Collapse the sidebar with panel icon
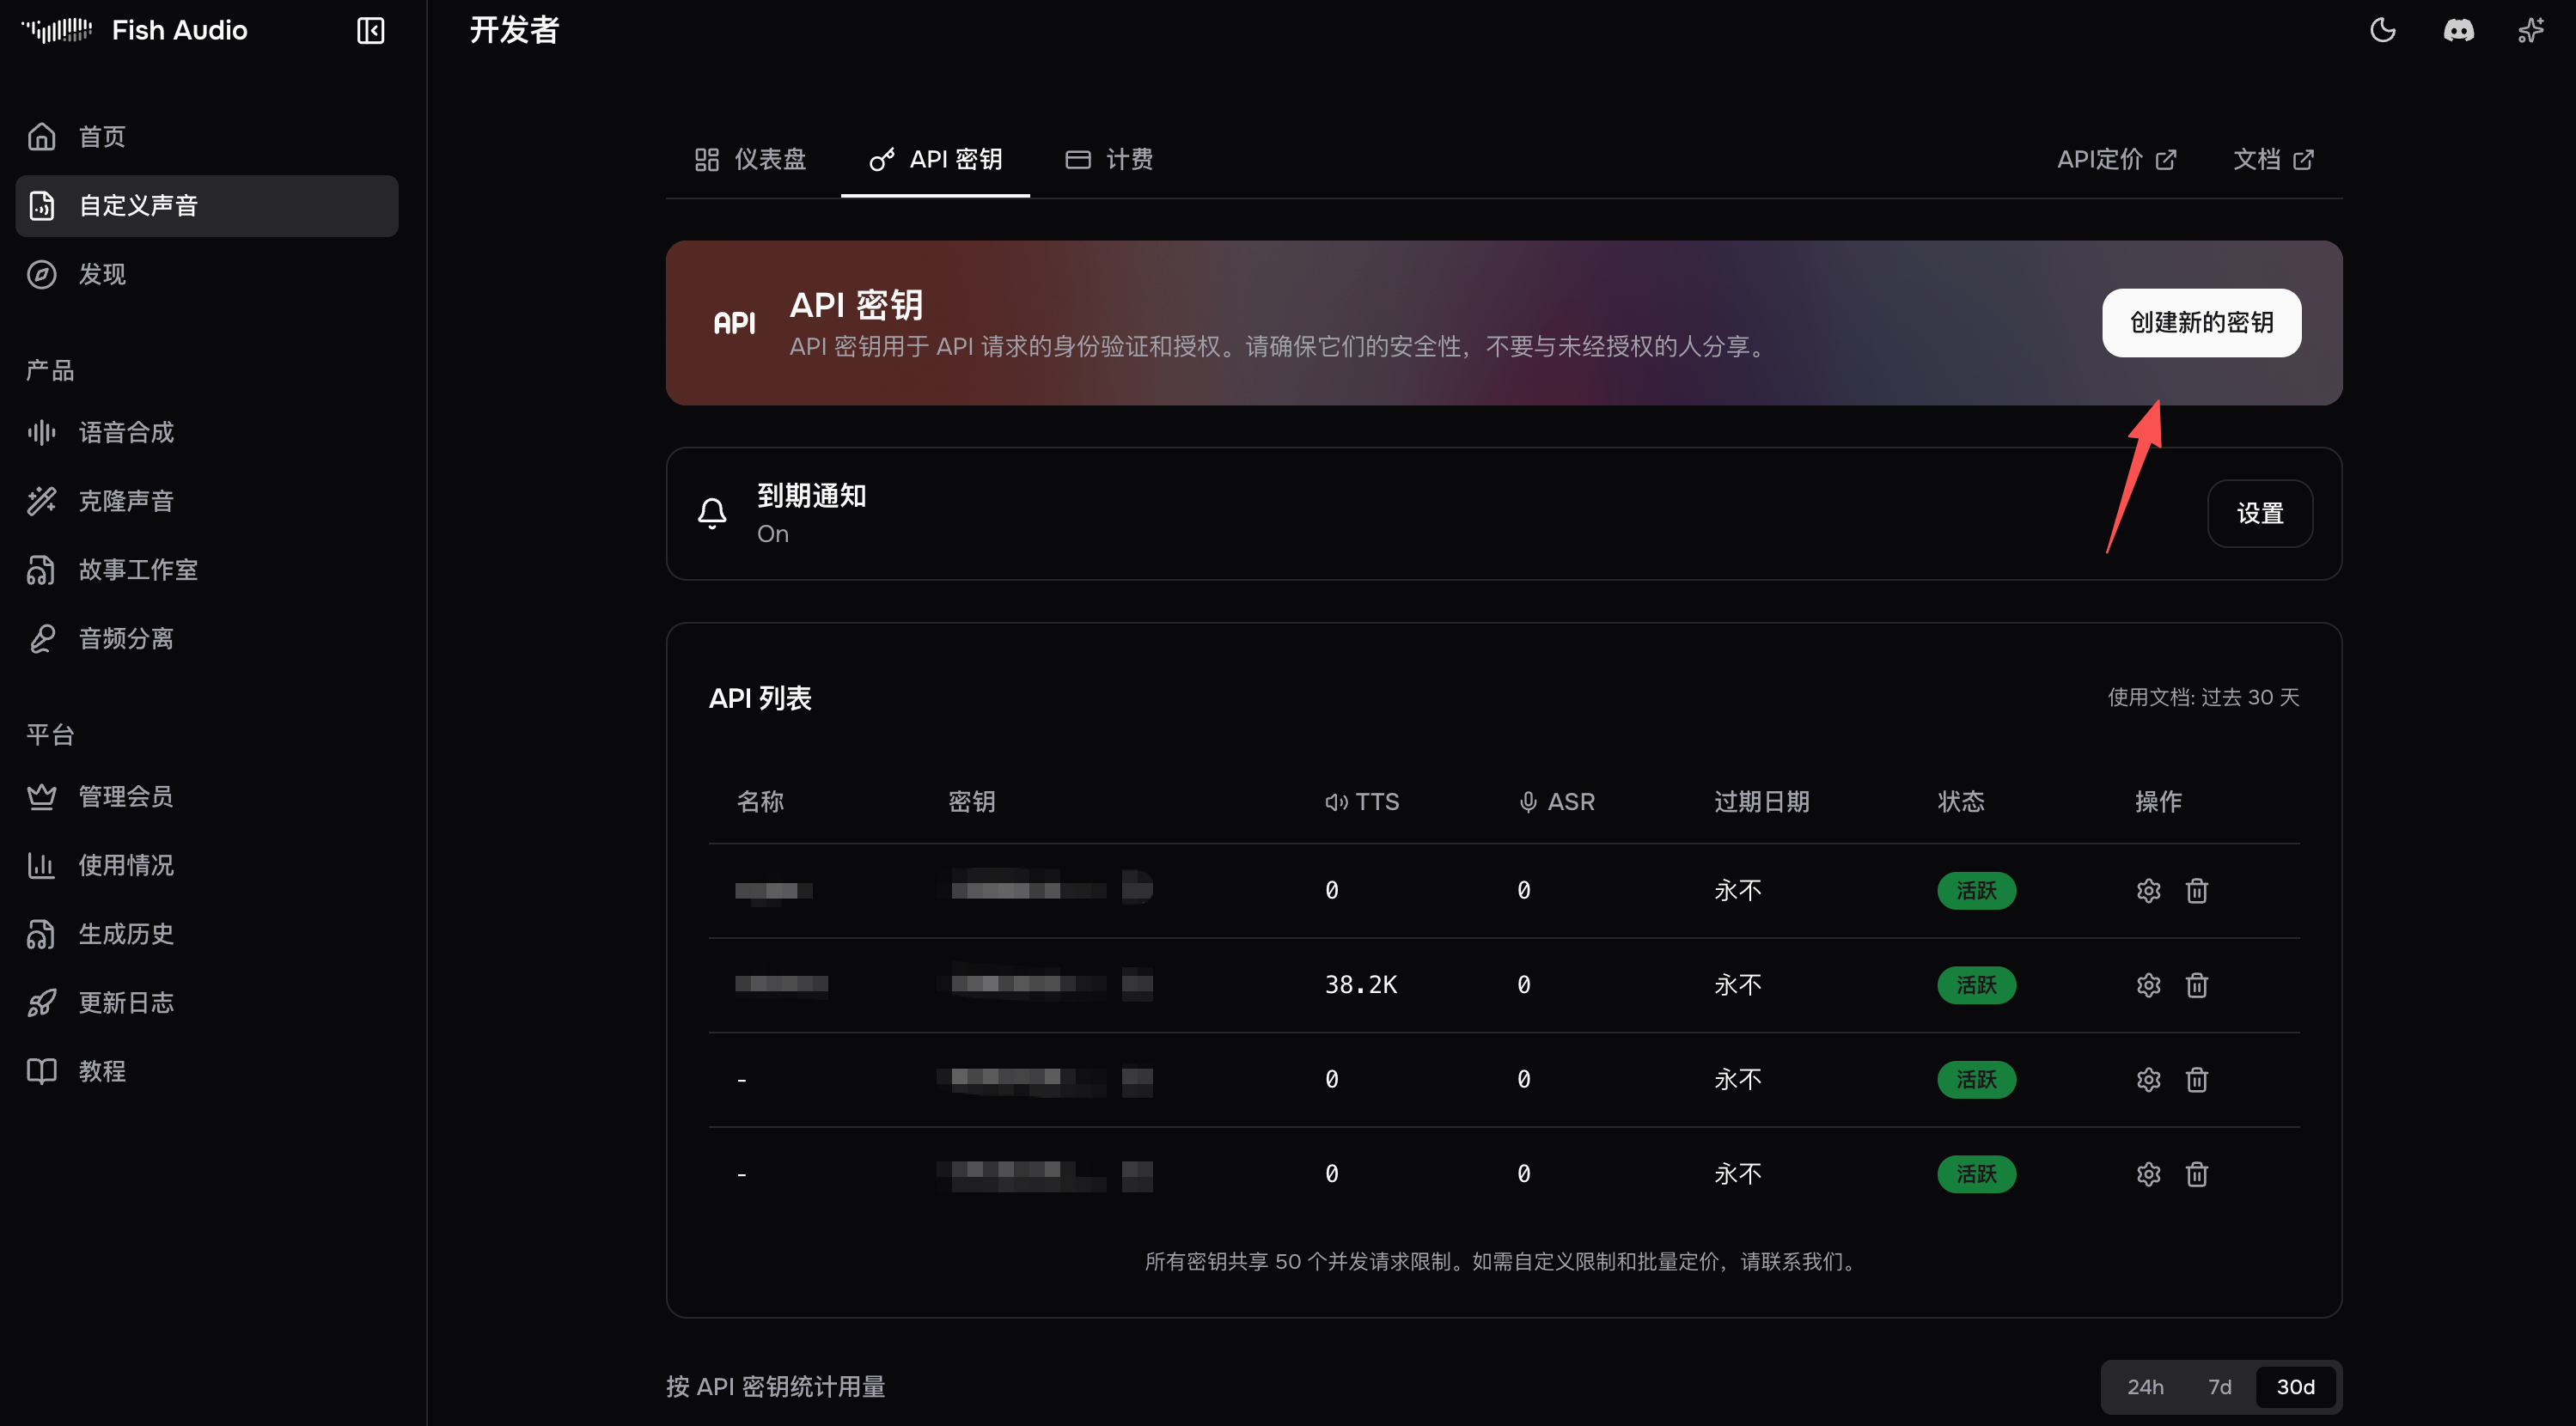 point(370,31)
